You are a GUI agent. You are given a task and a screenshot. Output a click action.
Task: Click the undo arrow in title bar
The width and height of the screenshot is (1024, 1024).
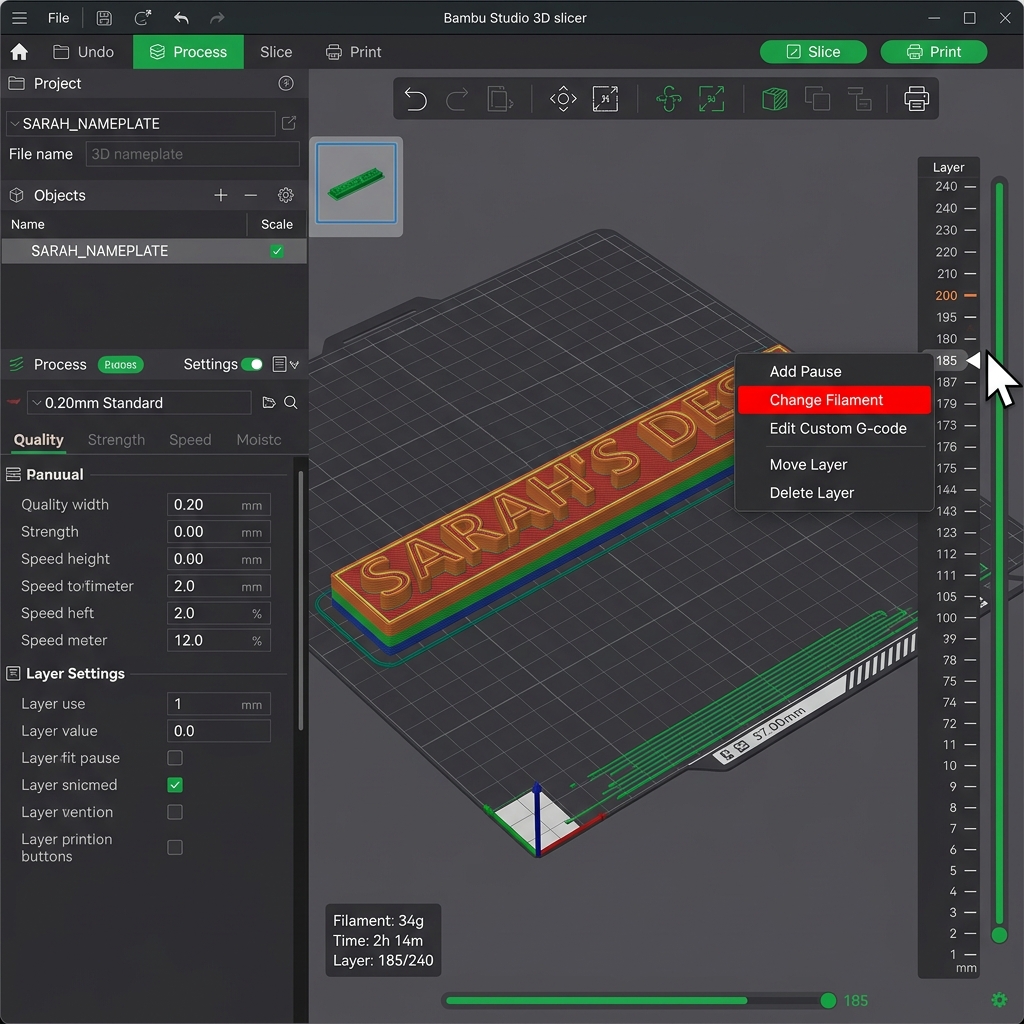pos(181,18)
